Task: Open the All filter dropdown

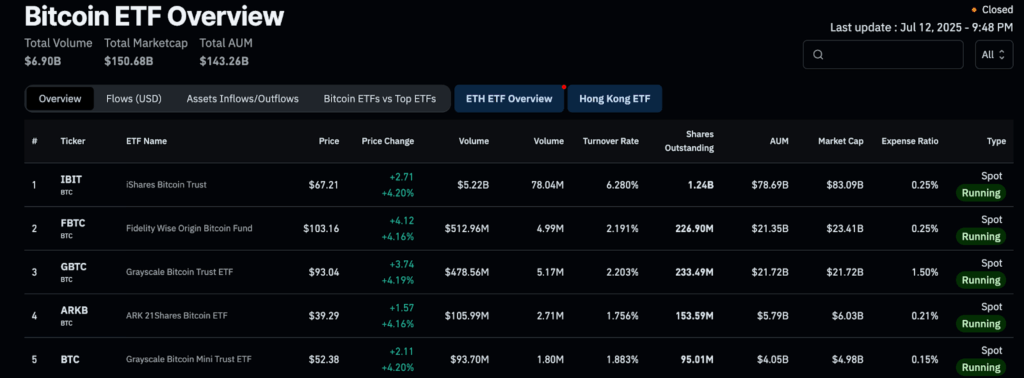Action: tap(993, 55)
